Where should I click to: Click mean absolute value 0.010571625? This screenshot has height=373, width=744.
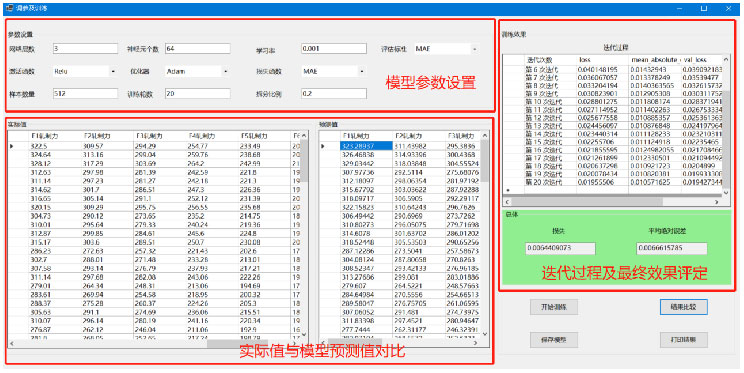tap(651, 182)
